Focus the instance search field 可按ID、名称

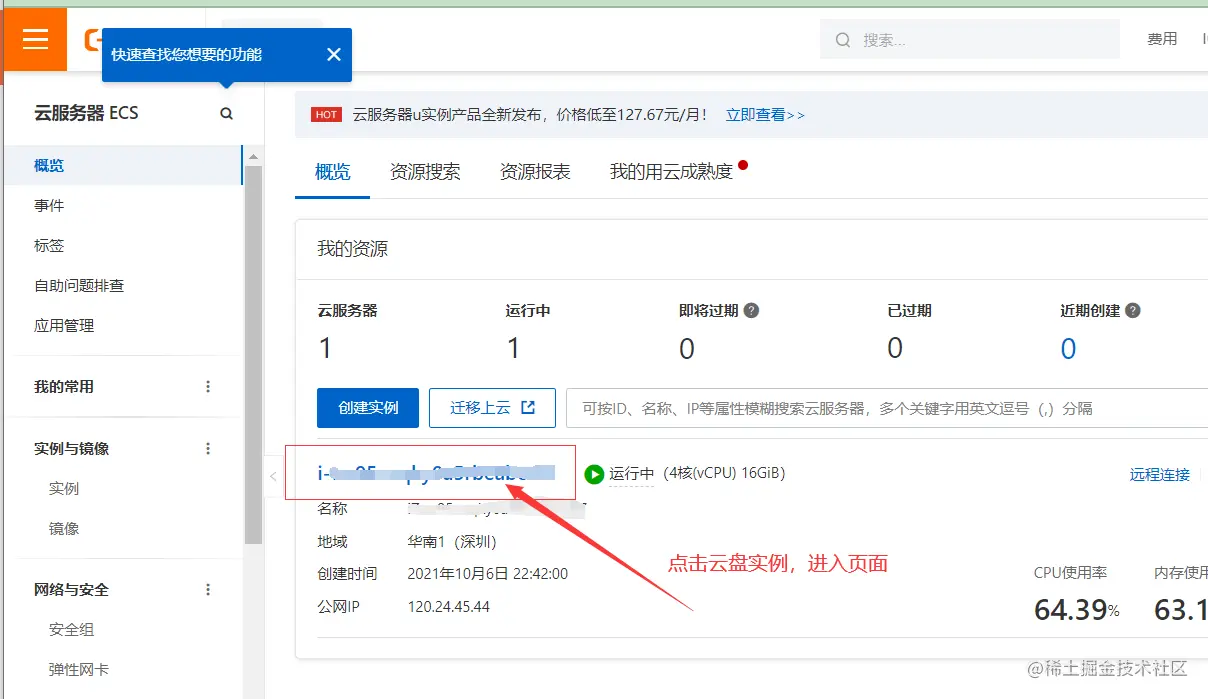point(886,408)
